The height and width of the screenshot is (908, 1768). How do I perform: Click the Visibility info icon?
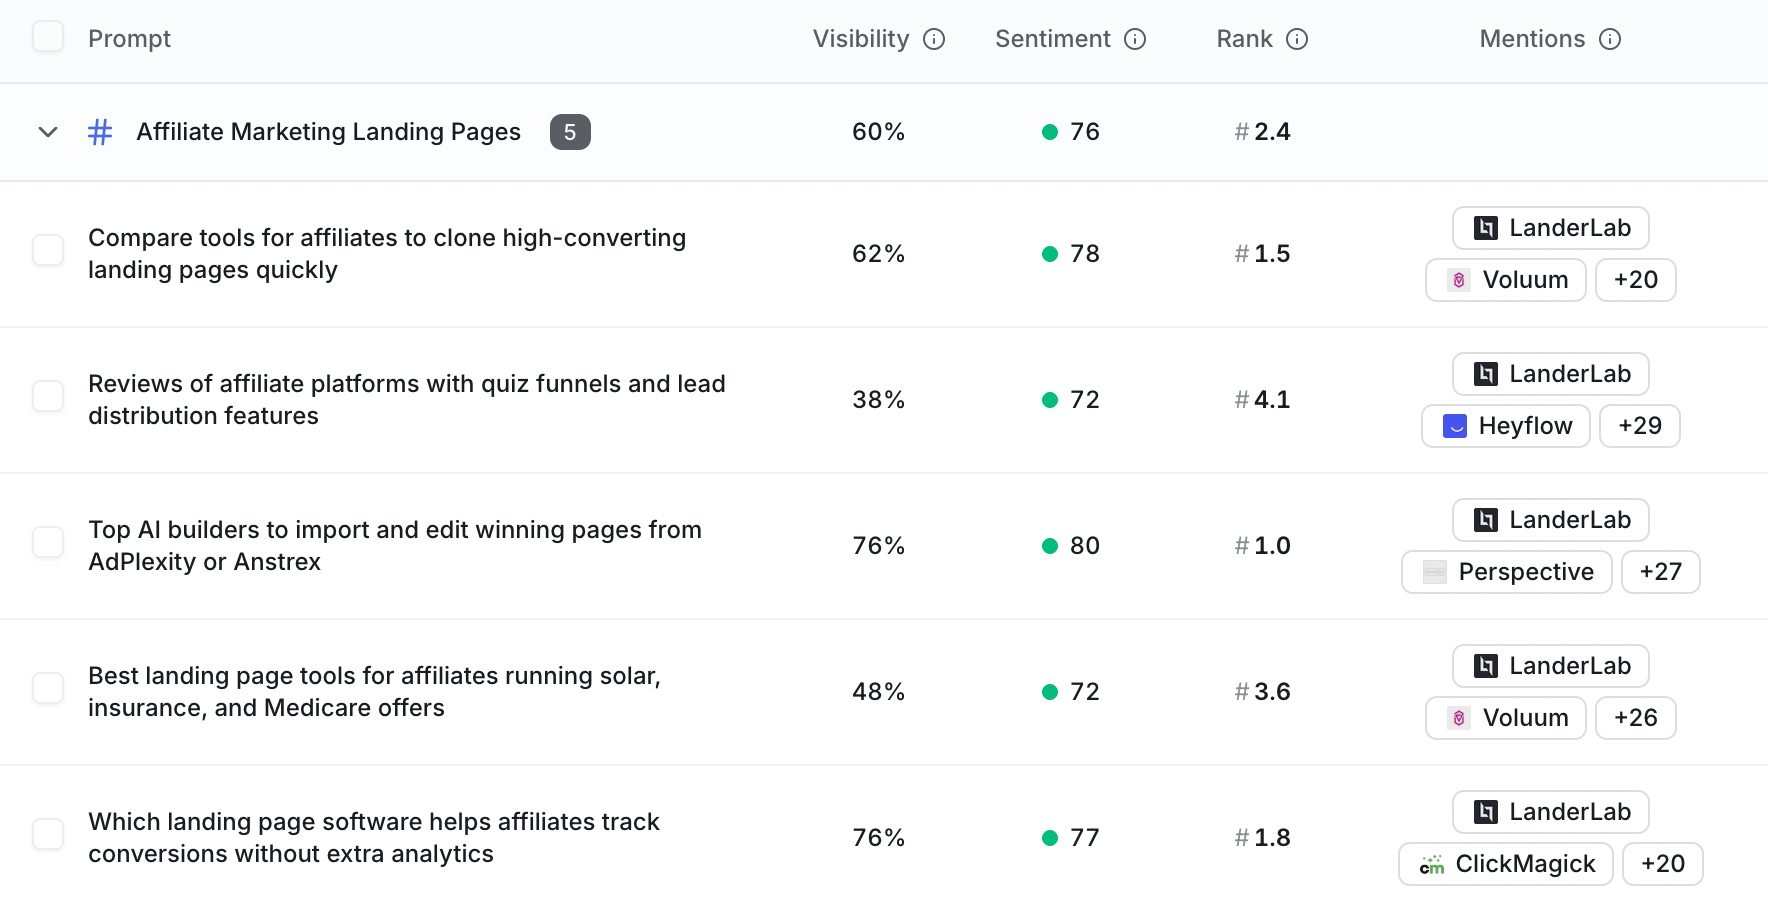click(934, 39)
